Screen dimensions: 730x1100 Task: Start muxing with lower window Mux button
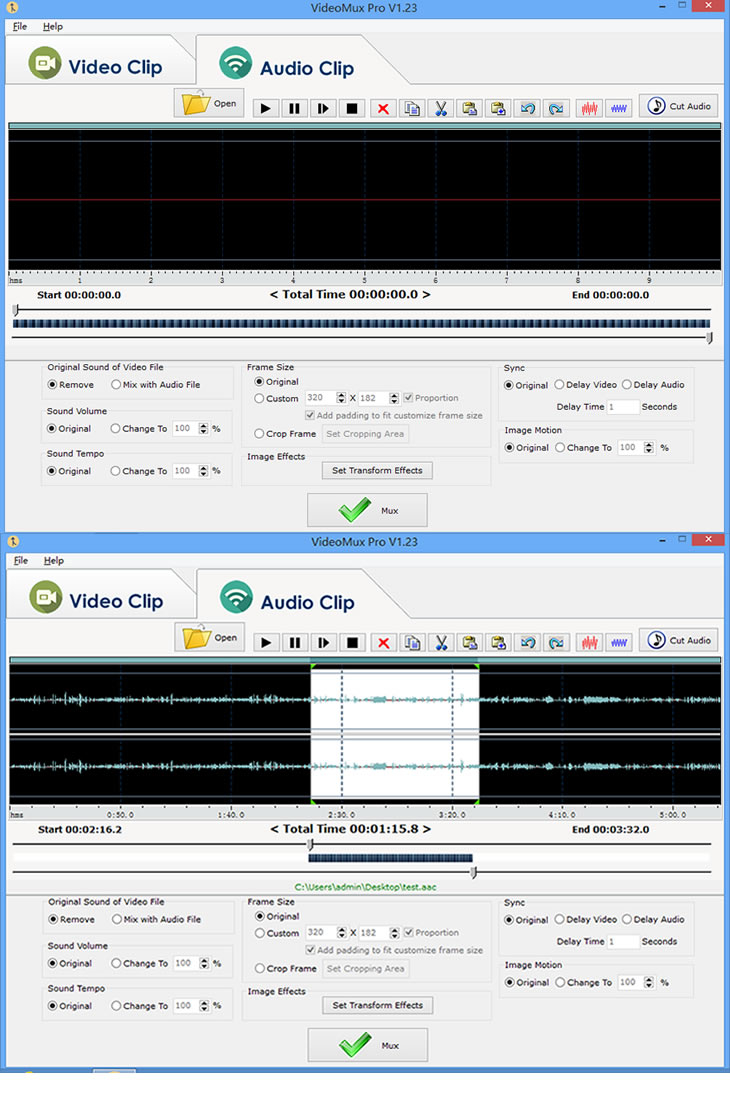367,1045
